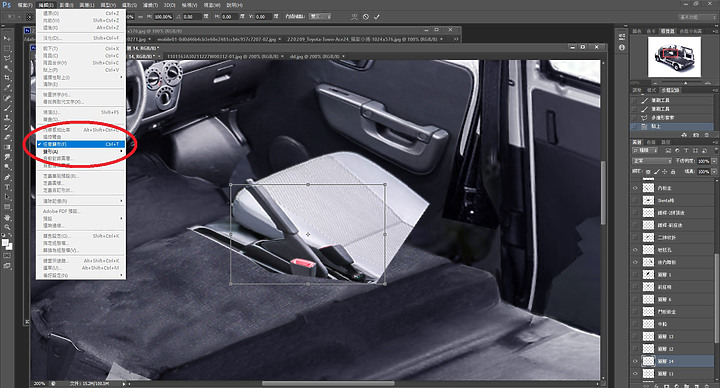720x388 pixels.
Task: Switch to the d6.jpg document tab
Action: [317, 56]
